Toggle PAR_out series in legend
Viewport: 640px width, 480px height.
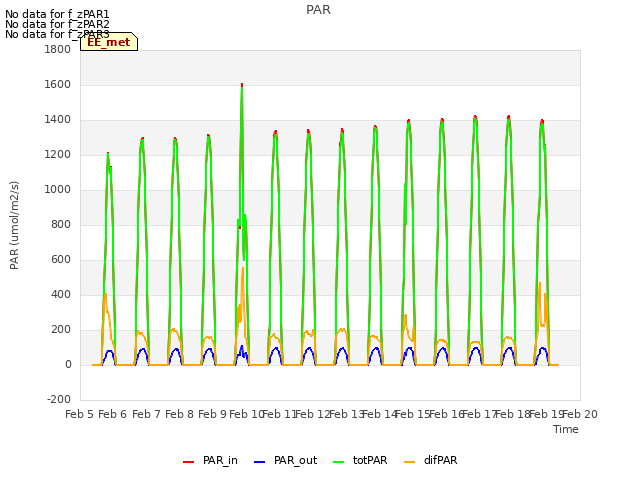(x=285, y=460)
